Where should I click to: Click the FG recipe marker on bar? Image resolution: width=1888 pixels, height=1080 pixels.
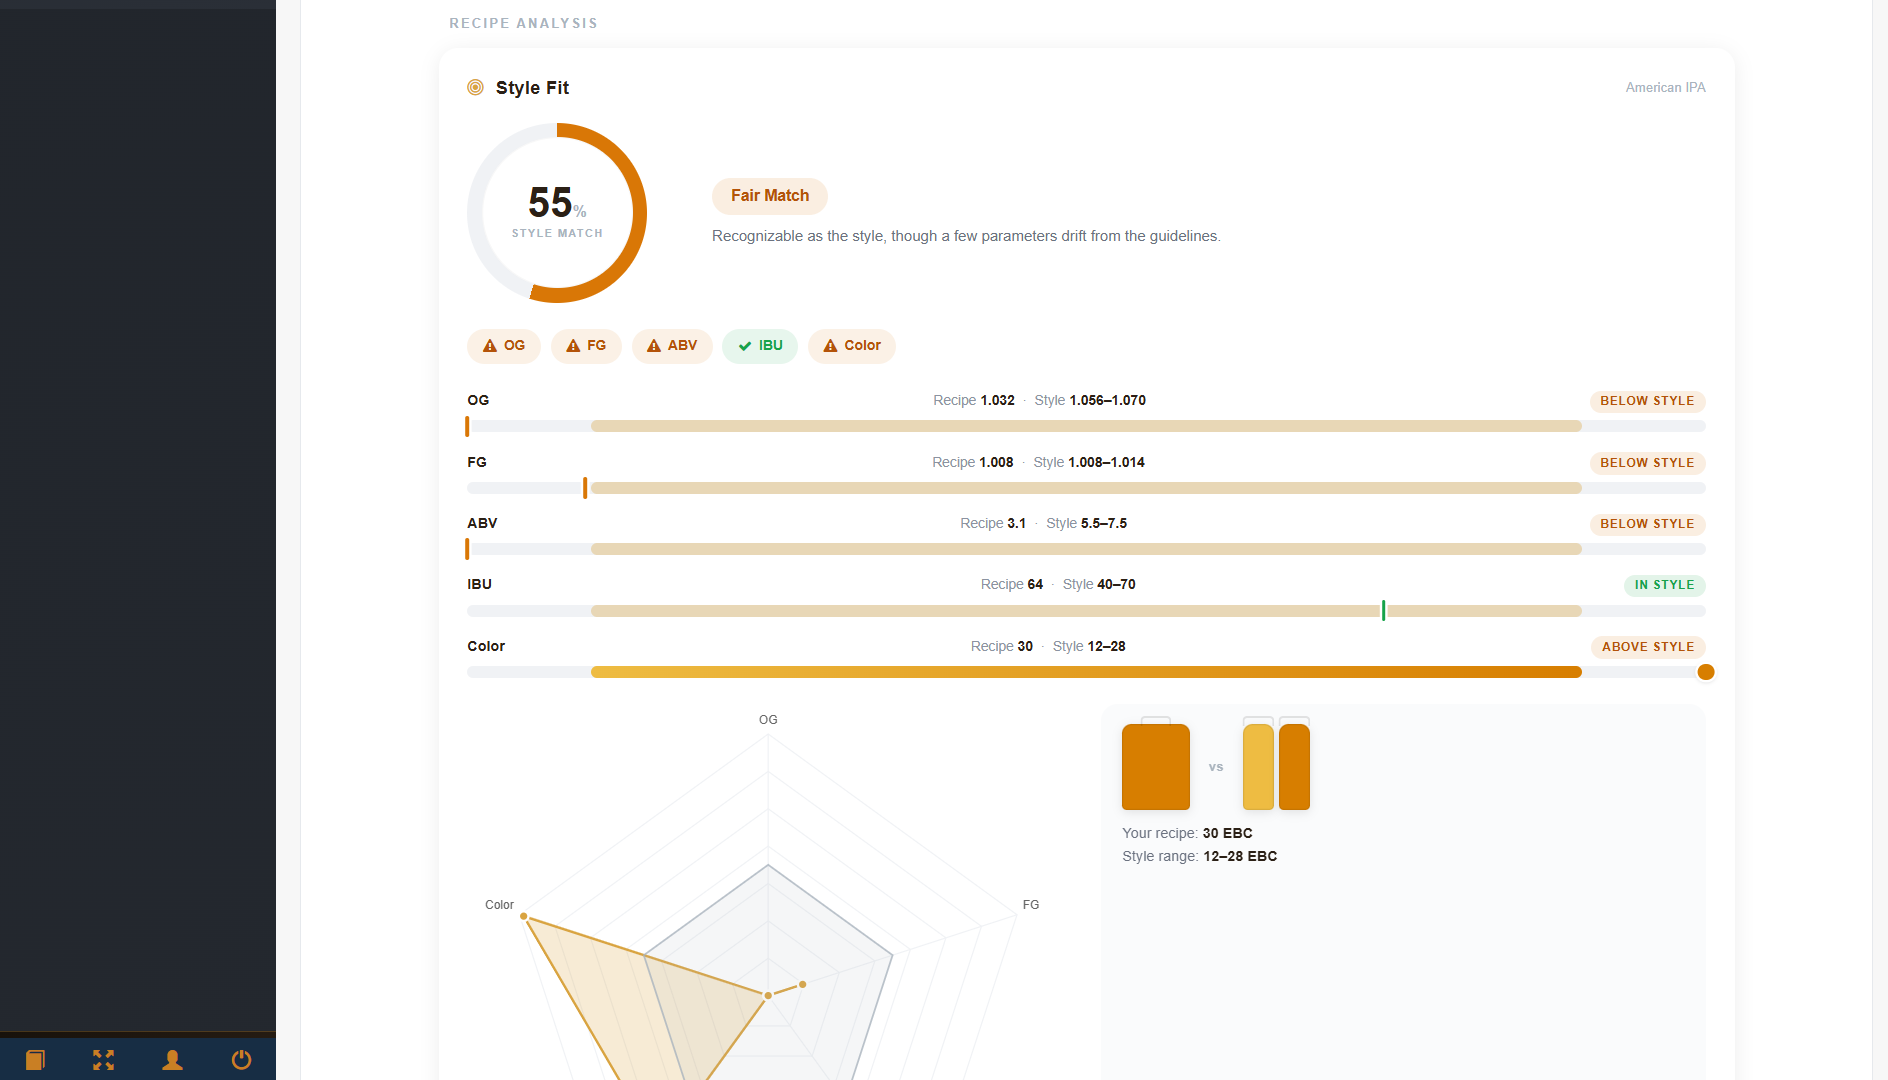click(585, 488)
